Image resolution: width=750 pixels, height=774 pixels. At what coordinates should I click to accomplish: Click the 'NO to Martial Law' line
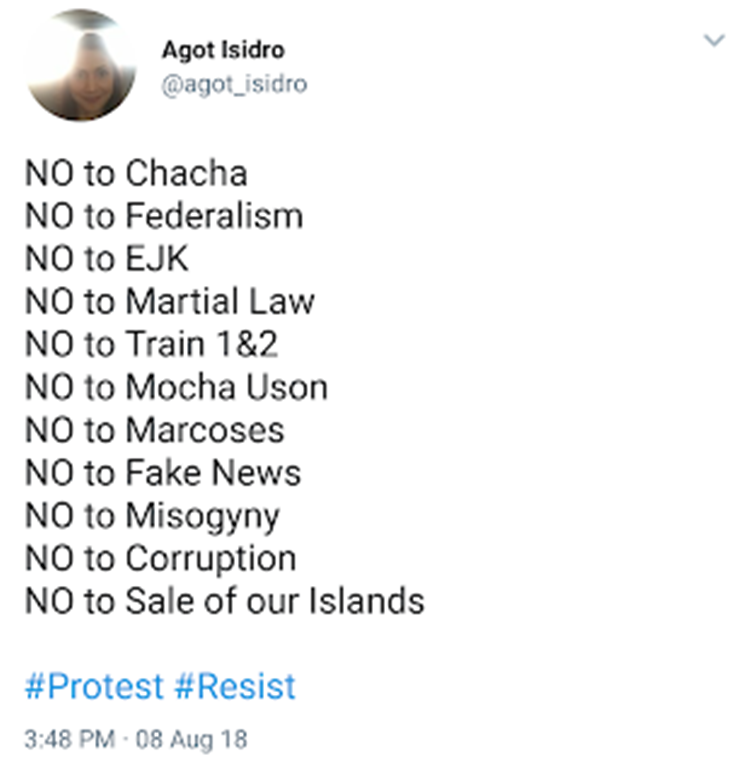click(x=169, y=301)
